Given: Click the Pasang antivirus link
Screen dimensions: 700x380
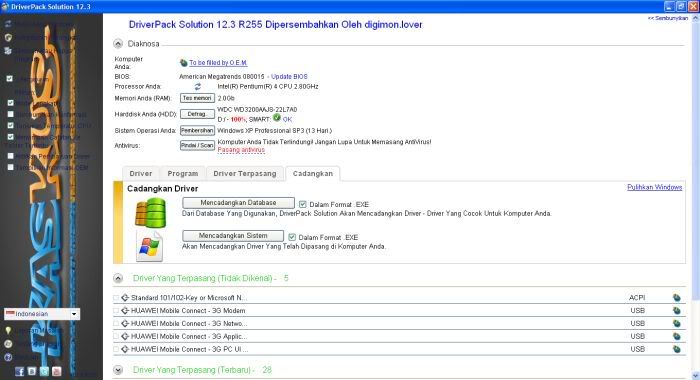Looking at the screenshot, I should tap(241, 150).
